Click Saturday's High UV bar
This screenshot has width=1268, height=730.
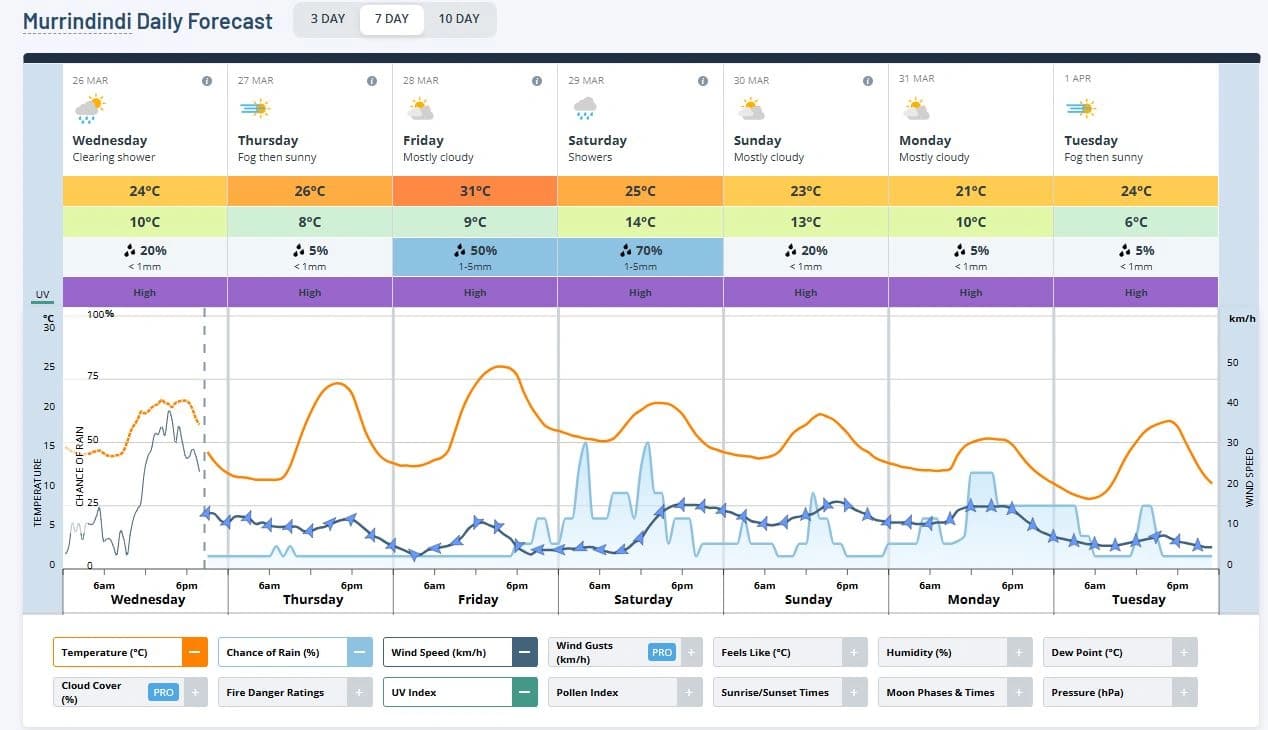click(x=640, y=292)
